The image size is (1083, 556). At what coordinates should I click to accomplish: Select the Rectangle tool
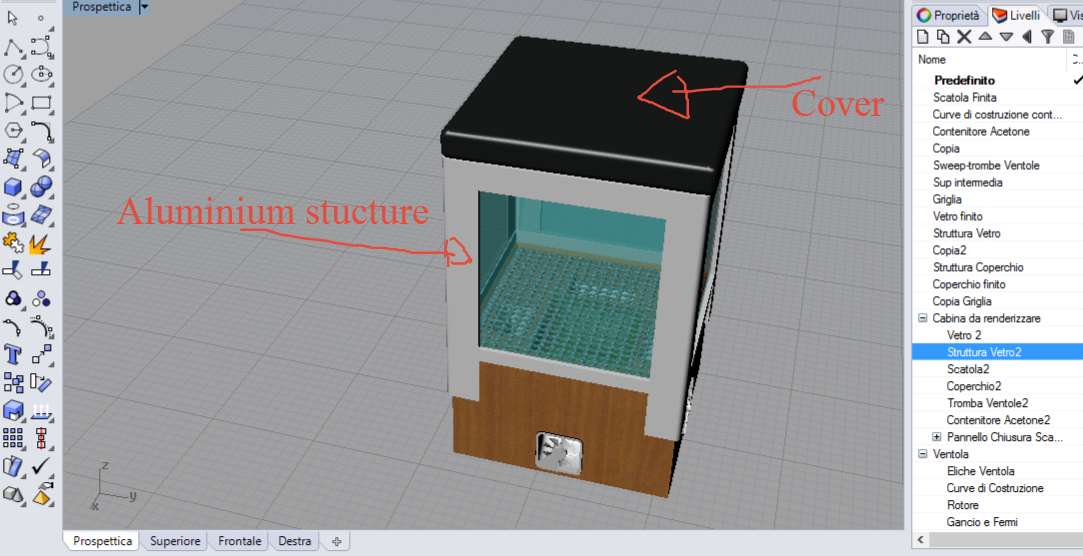pos(41,103)
